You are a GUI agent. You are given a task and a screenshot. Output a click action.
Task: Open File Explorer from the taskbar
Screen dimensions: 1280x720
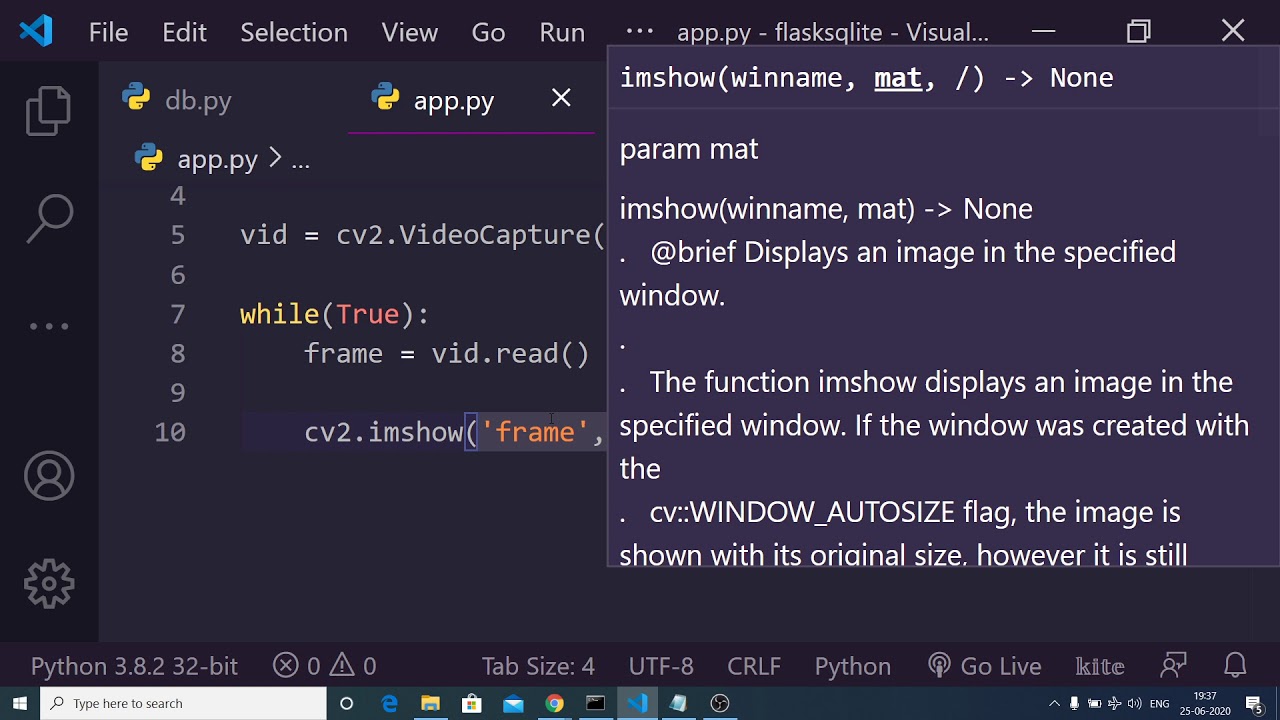430,703
